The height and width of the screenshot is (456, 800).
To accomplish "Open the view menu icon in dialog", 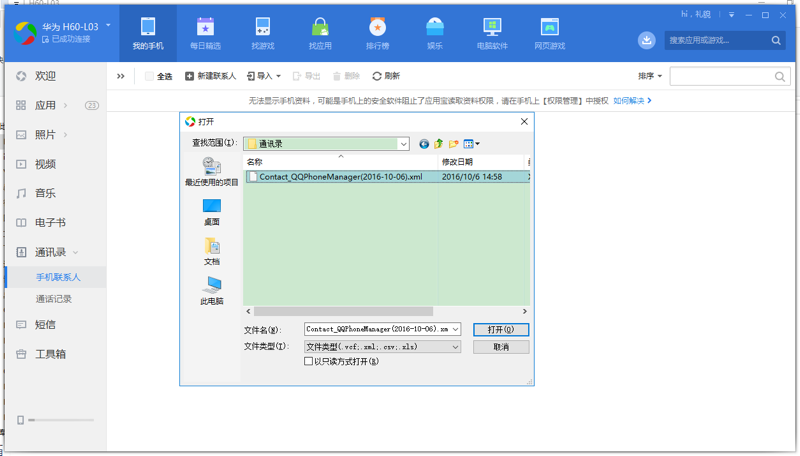I will point(471,144).
